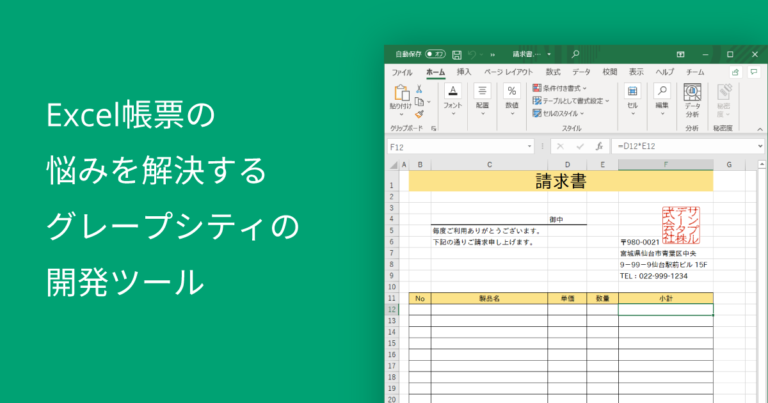The image size is (768, 403).
Task: Open the 編集 editing group
Action: click(662, 100)
